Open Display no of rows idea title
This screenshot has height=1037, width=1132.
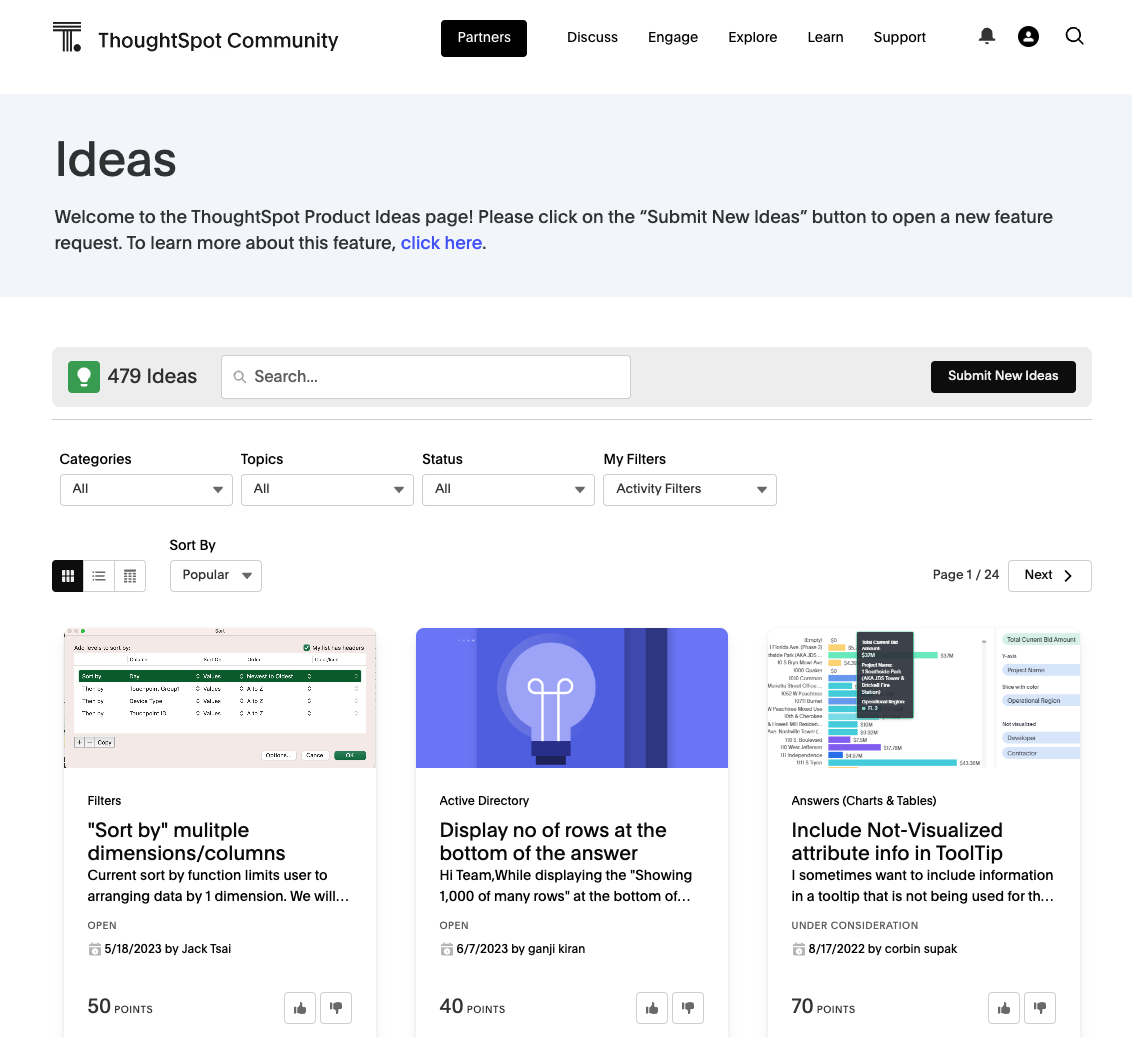[x=553, y=841]
